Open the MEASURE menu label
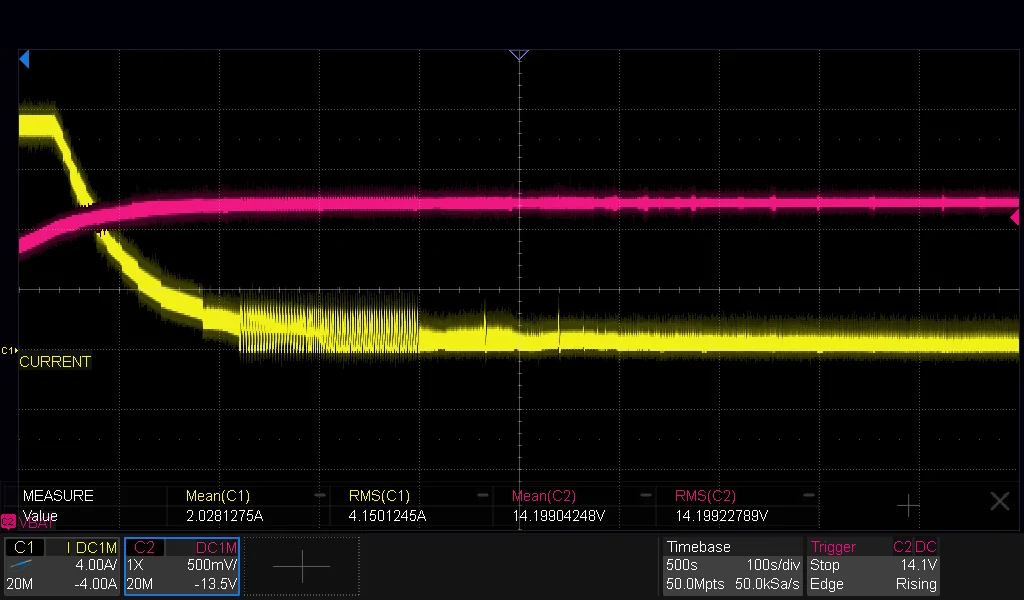 [58, 496]
